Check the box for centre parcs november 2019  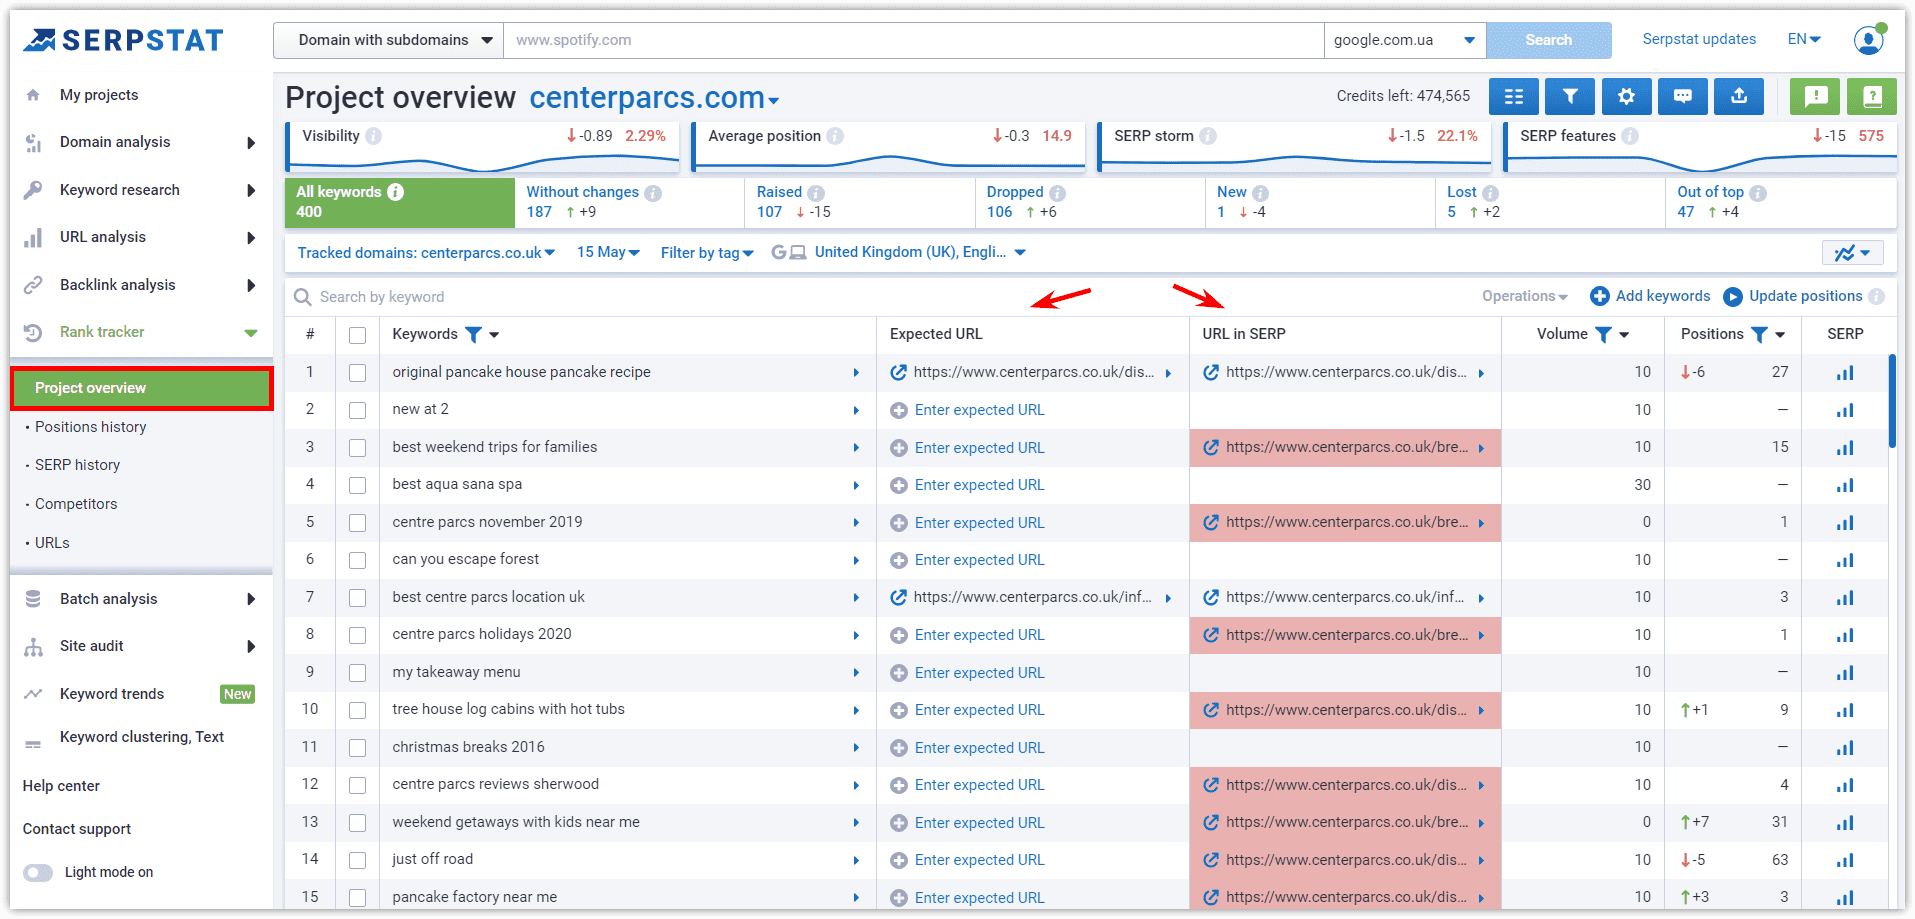(357, 523)
